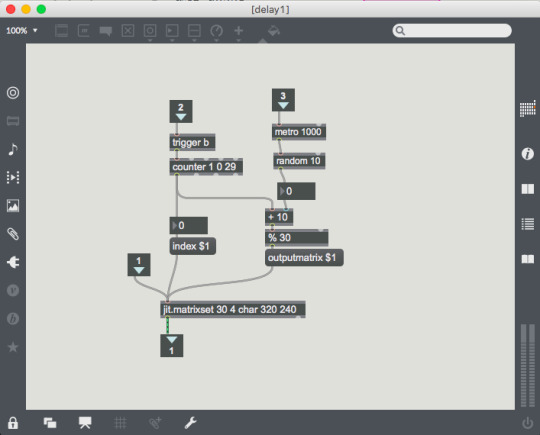
Task: Select the jit.matrixset 30 4 char object
Action: [x=232, y=309]
